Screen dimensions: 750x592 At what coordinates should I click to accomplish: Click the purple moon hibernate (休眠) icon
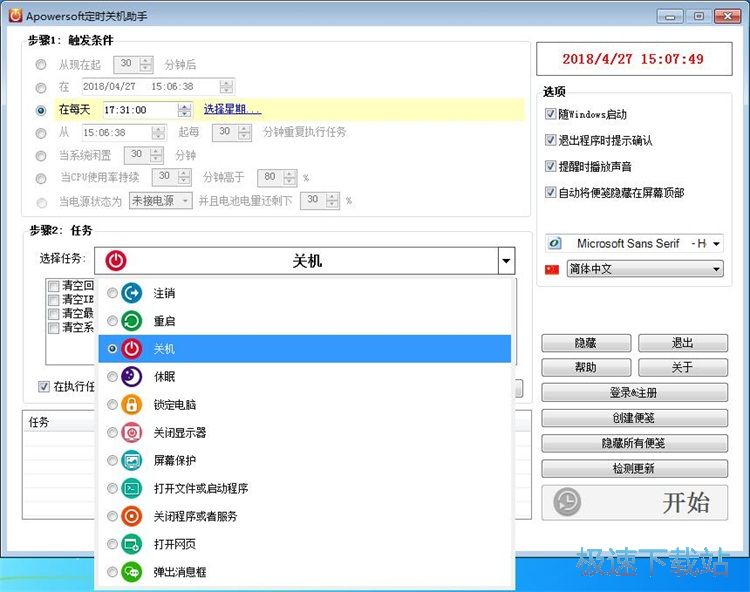click(132, 376)
